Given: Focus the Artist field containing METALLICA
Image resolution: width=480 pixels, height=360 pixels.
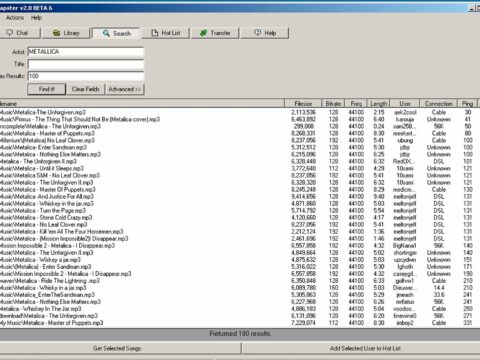Looking at the screenshot, I should point(86,52).
